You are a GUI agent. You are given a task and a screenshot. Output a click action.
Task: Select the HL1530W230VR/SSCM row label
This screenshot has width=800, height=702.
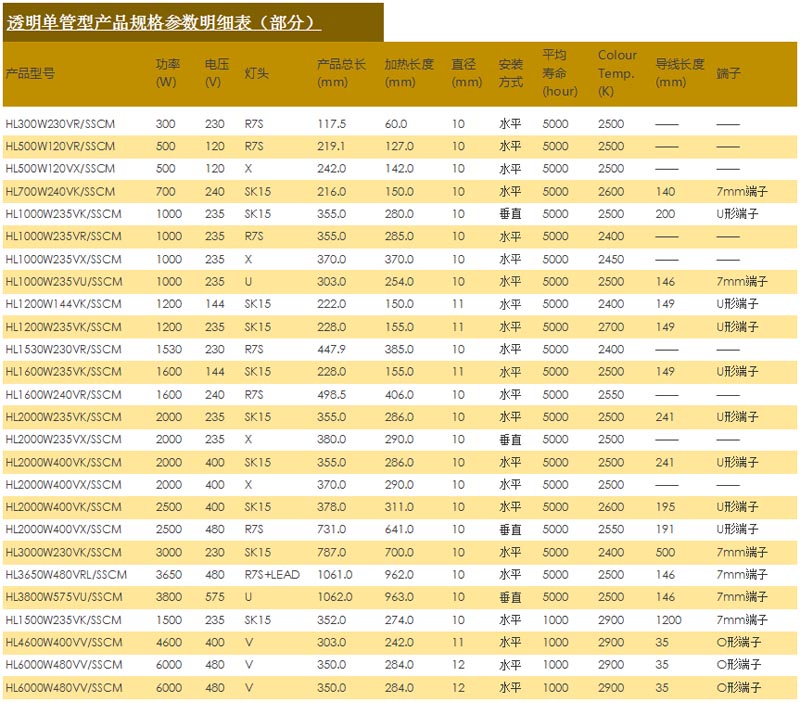(x=63, y=349)
